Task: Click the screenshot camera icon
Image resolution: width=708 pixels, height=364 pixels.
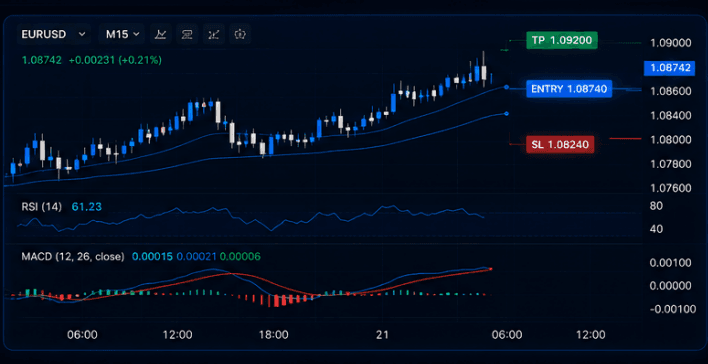Action: click(x=240, y=34)
